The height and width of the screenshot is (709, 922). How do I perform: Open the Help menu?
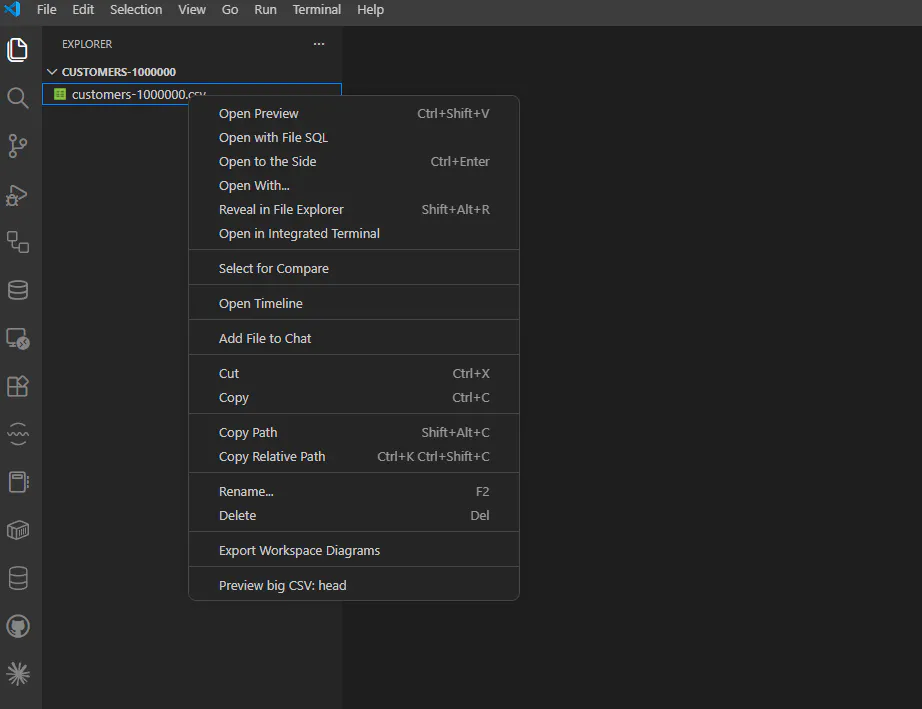(x=370, y=9)
